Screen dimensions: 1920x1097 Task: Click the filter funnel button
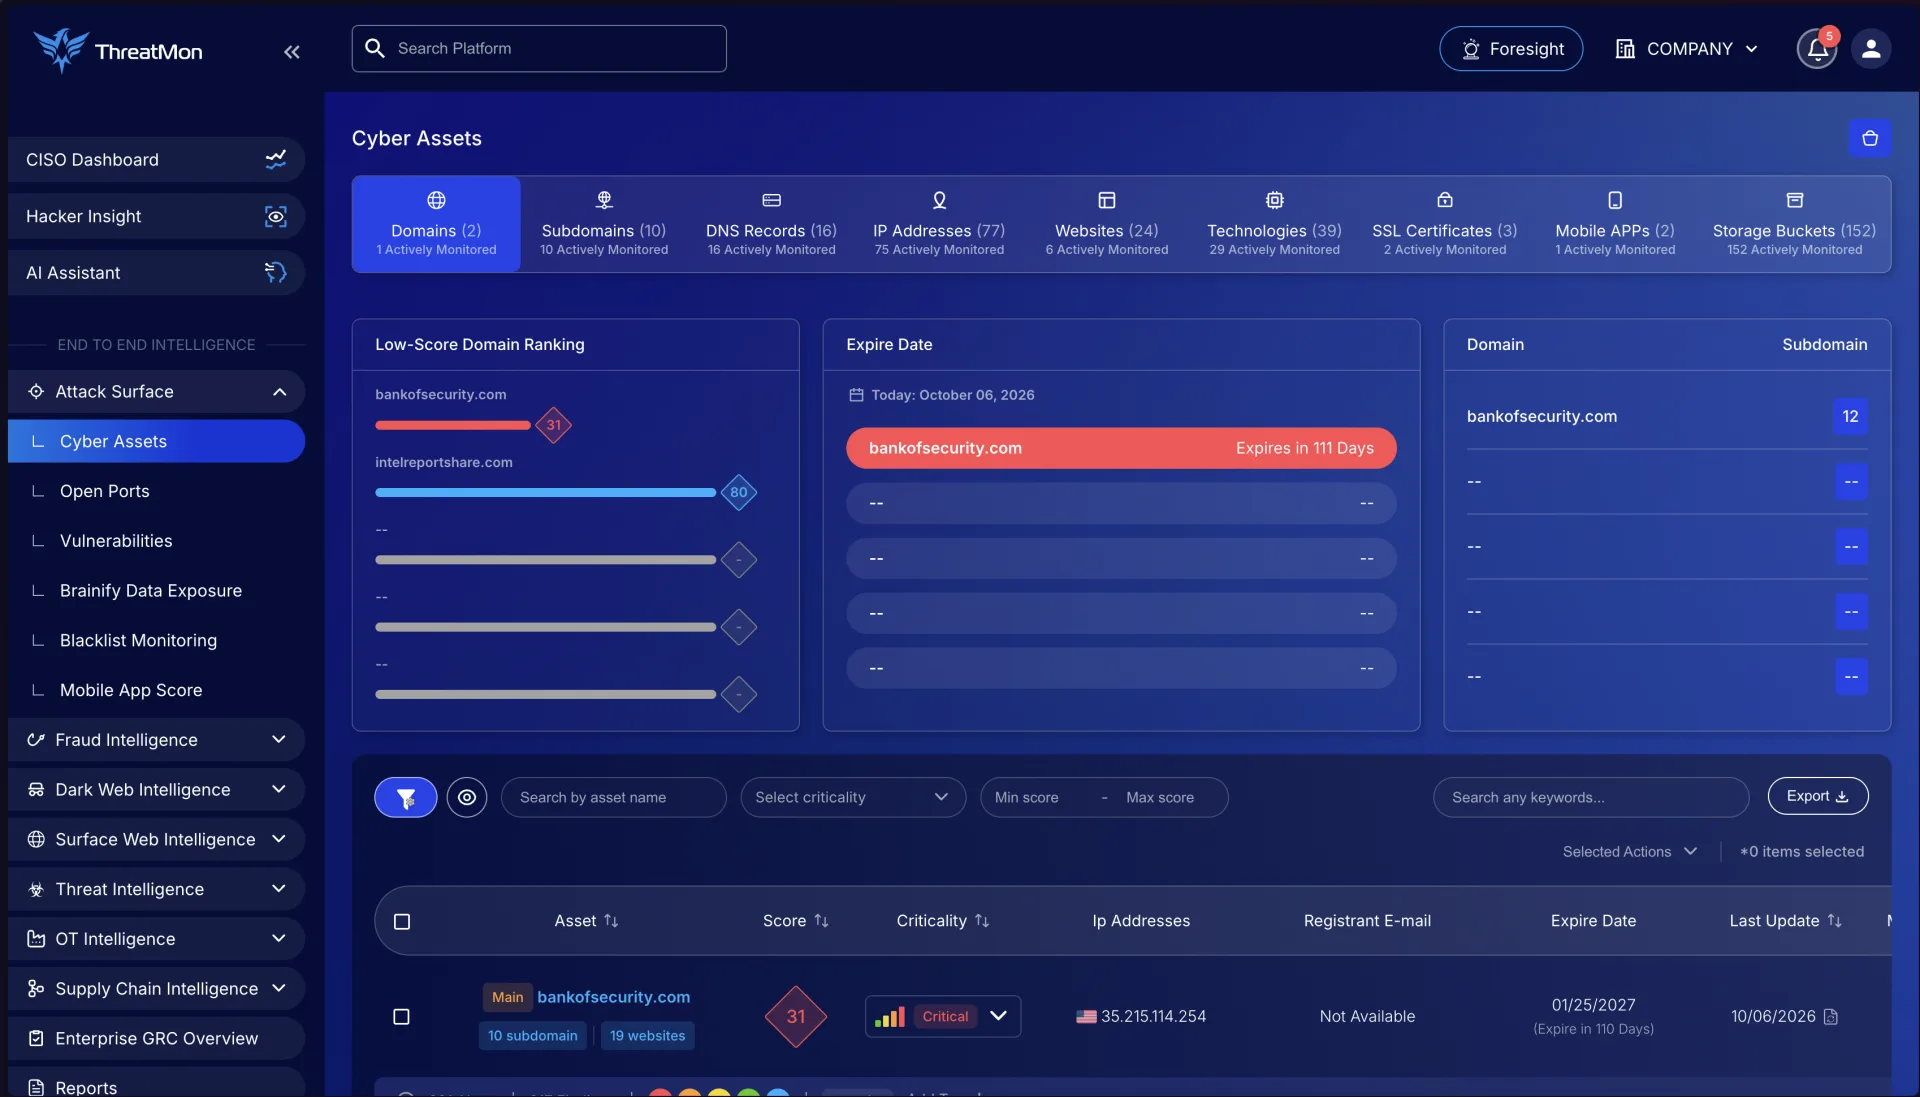405,797
